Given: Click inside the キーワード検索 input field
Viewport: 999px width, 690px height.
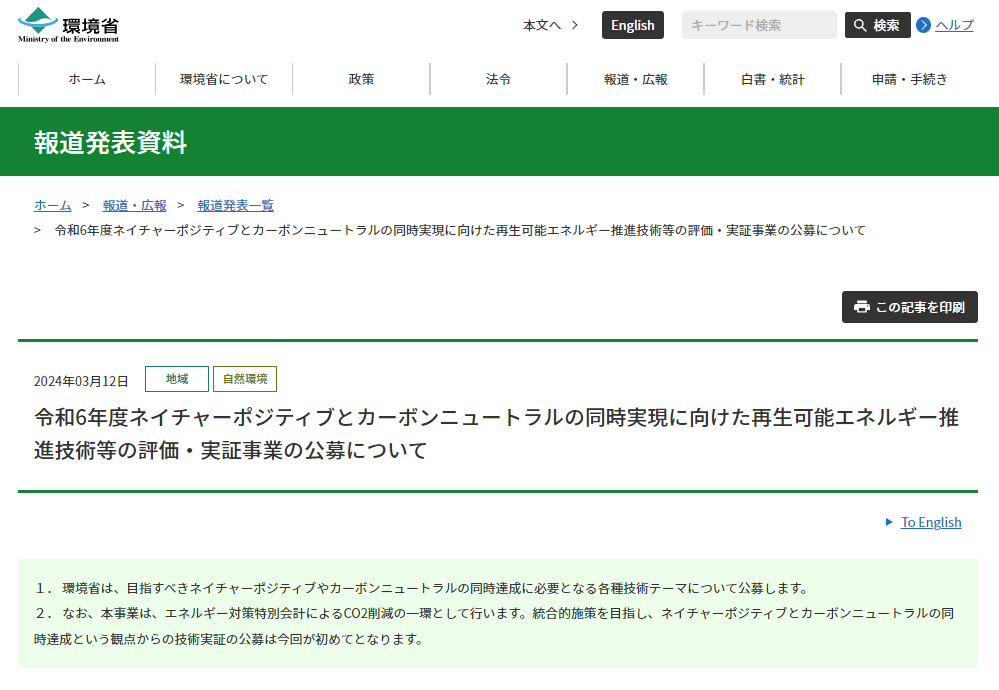Looking at the screenshot, I should tap(758, 25).
